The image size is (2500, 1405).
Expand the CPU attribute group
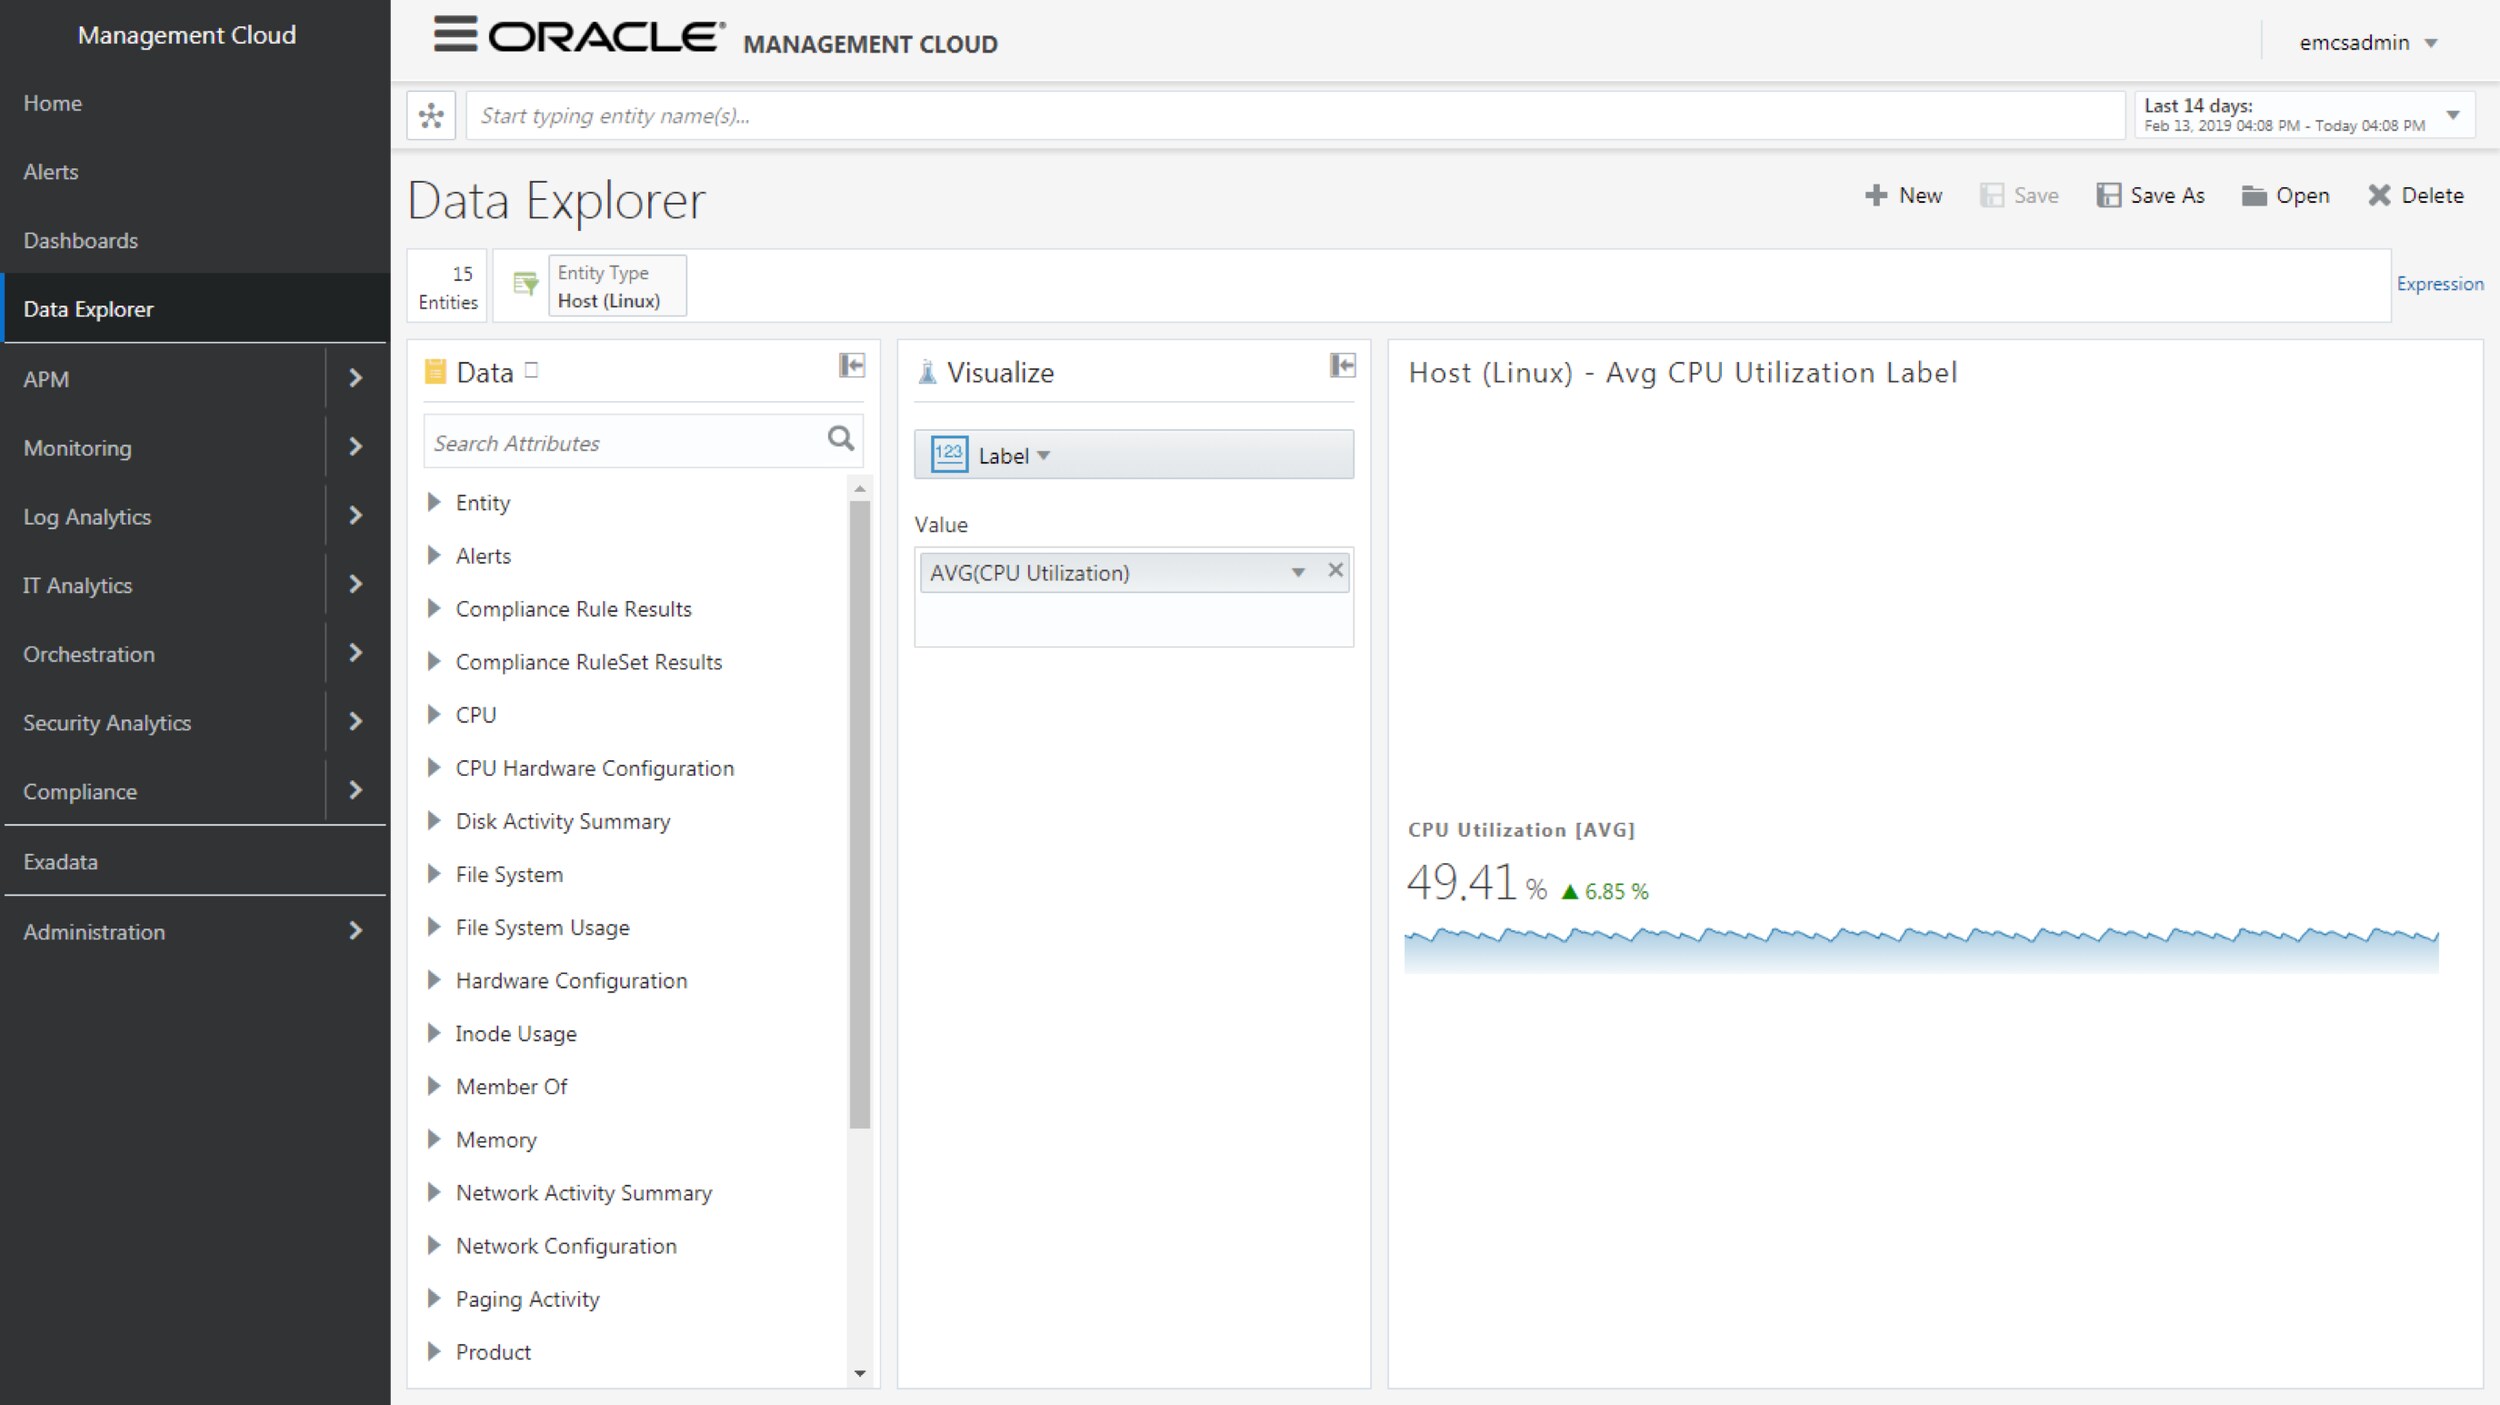[x=434, y=715]
